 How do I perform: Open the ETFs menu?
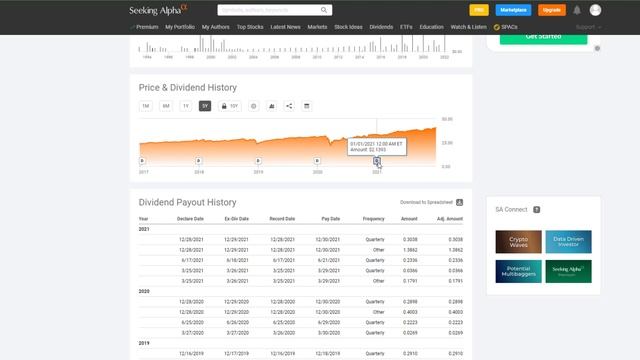click(x=406, y=27)
